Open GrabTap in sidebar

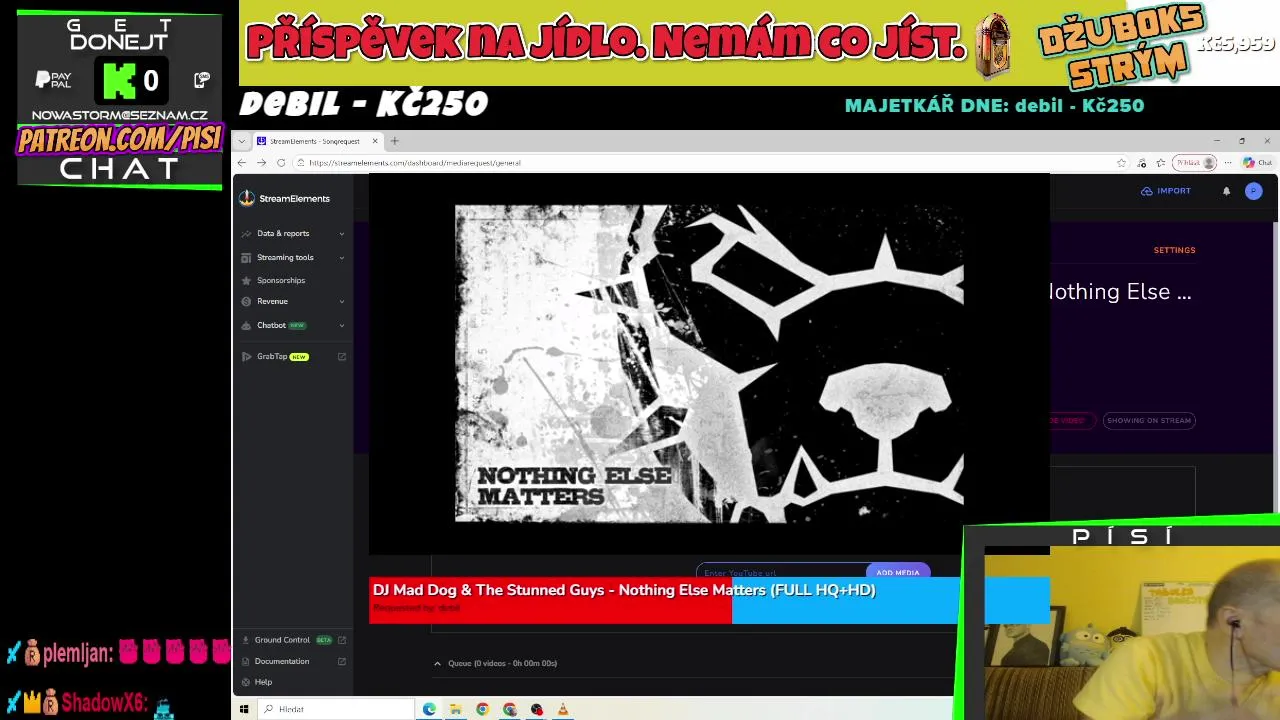tap(272, 357)
